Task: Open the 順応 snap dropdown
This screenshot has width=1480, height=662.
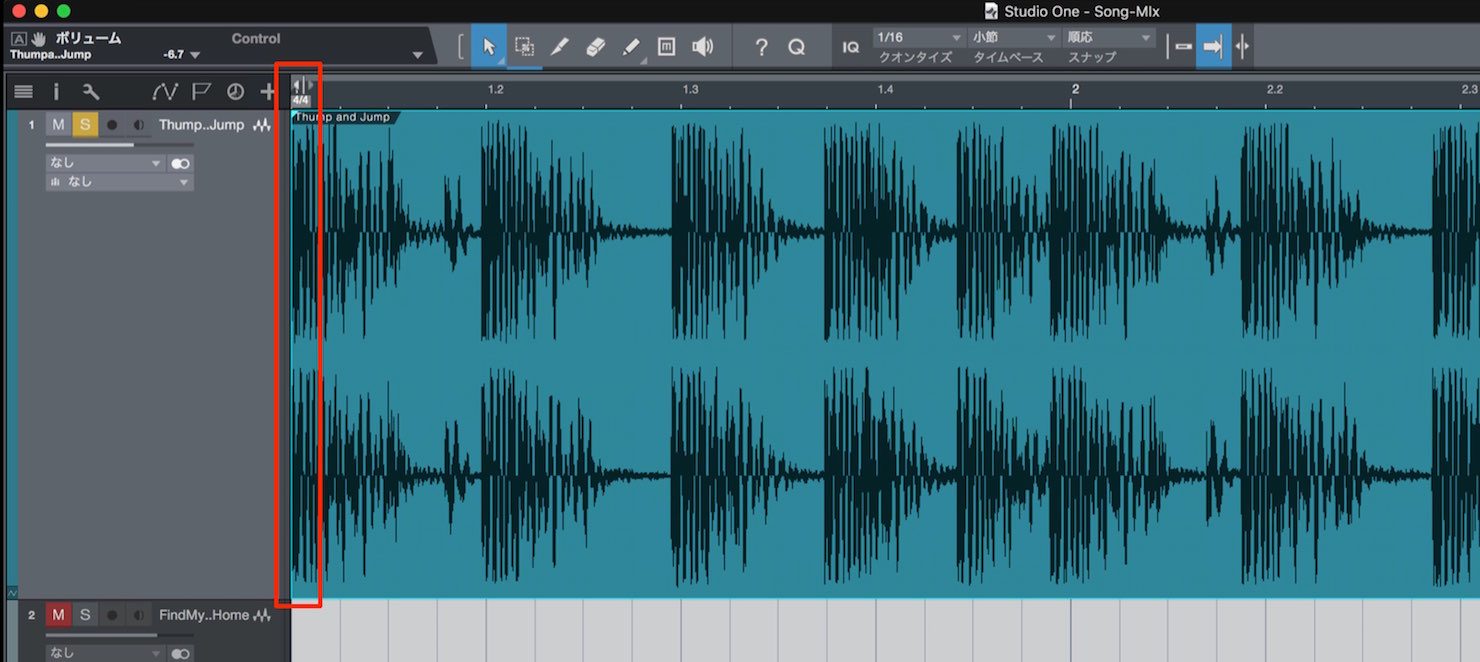Action: (1109, 37)
